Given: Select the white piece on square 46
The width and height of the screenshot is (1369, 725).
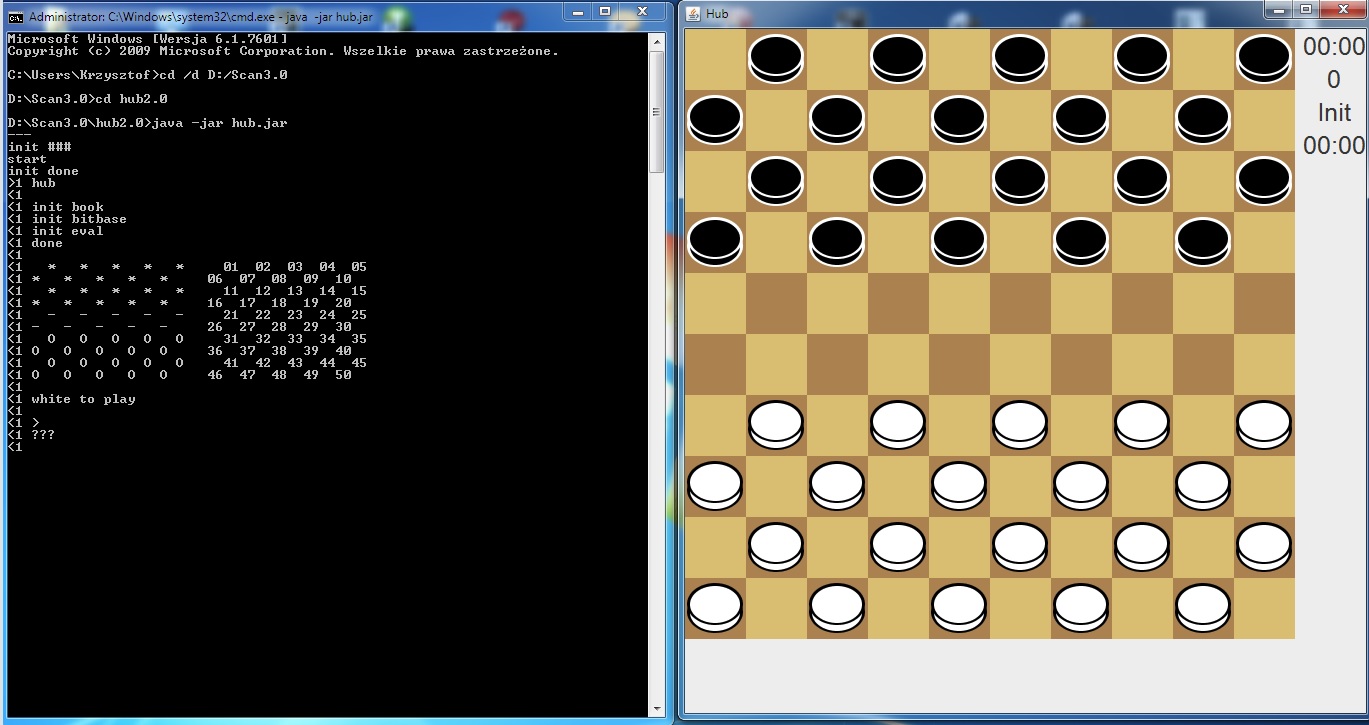Looking at the screenshot, I should 715,608.
